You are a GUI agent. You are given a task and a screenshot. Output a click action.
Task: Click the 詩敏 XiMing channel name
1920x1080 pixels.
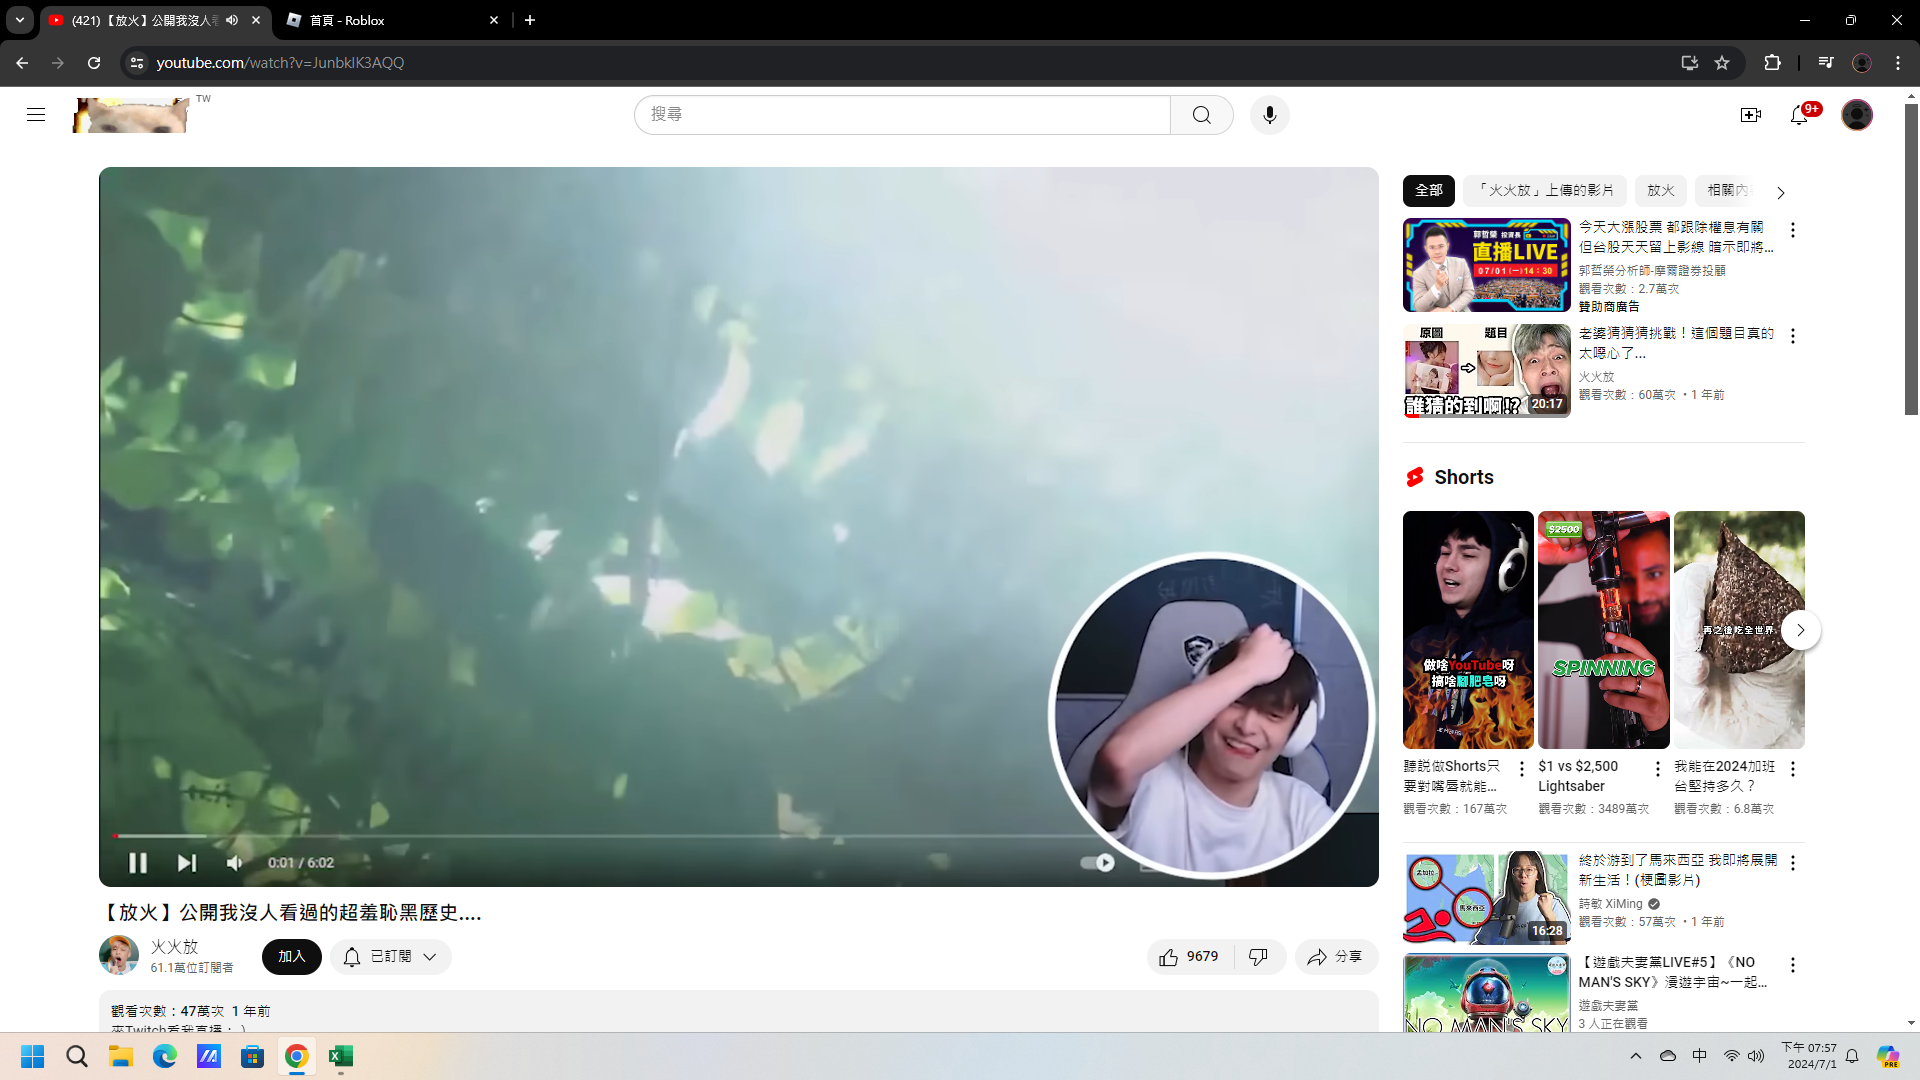[1610, 904]
